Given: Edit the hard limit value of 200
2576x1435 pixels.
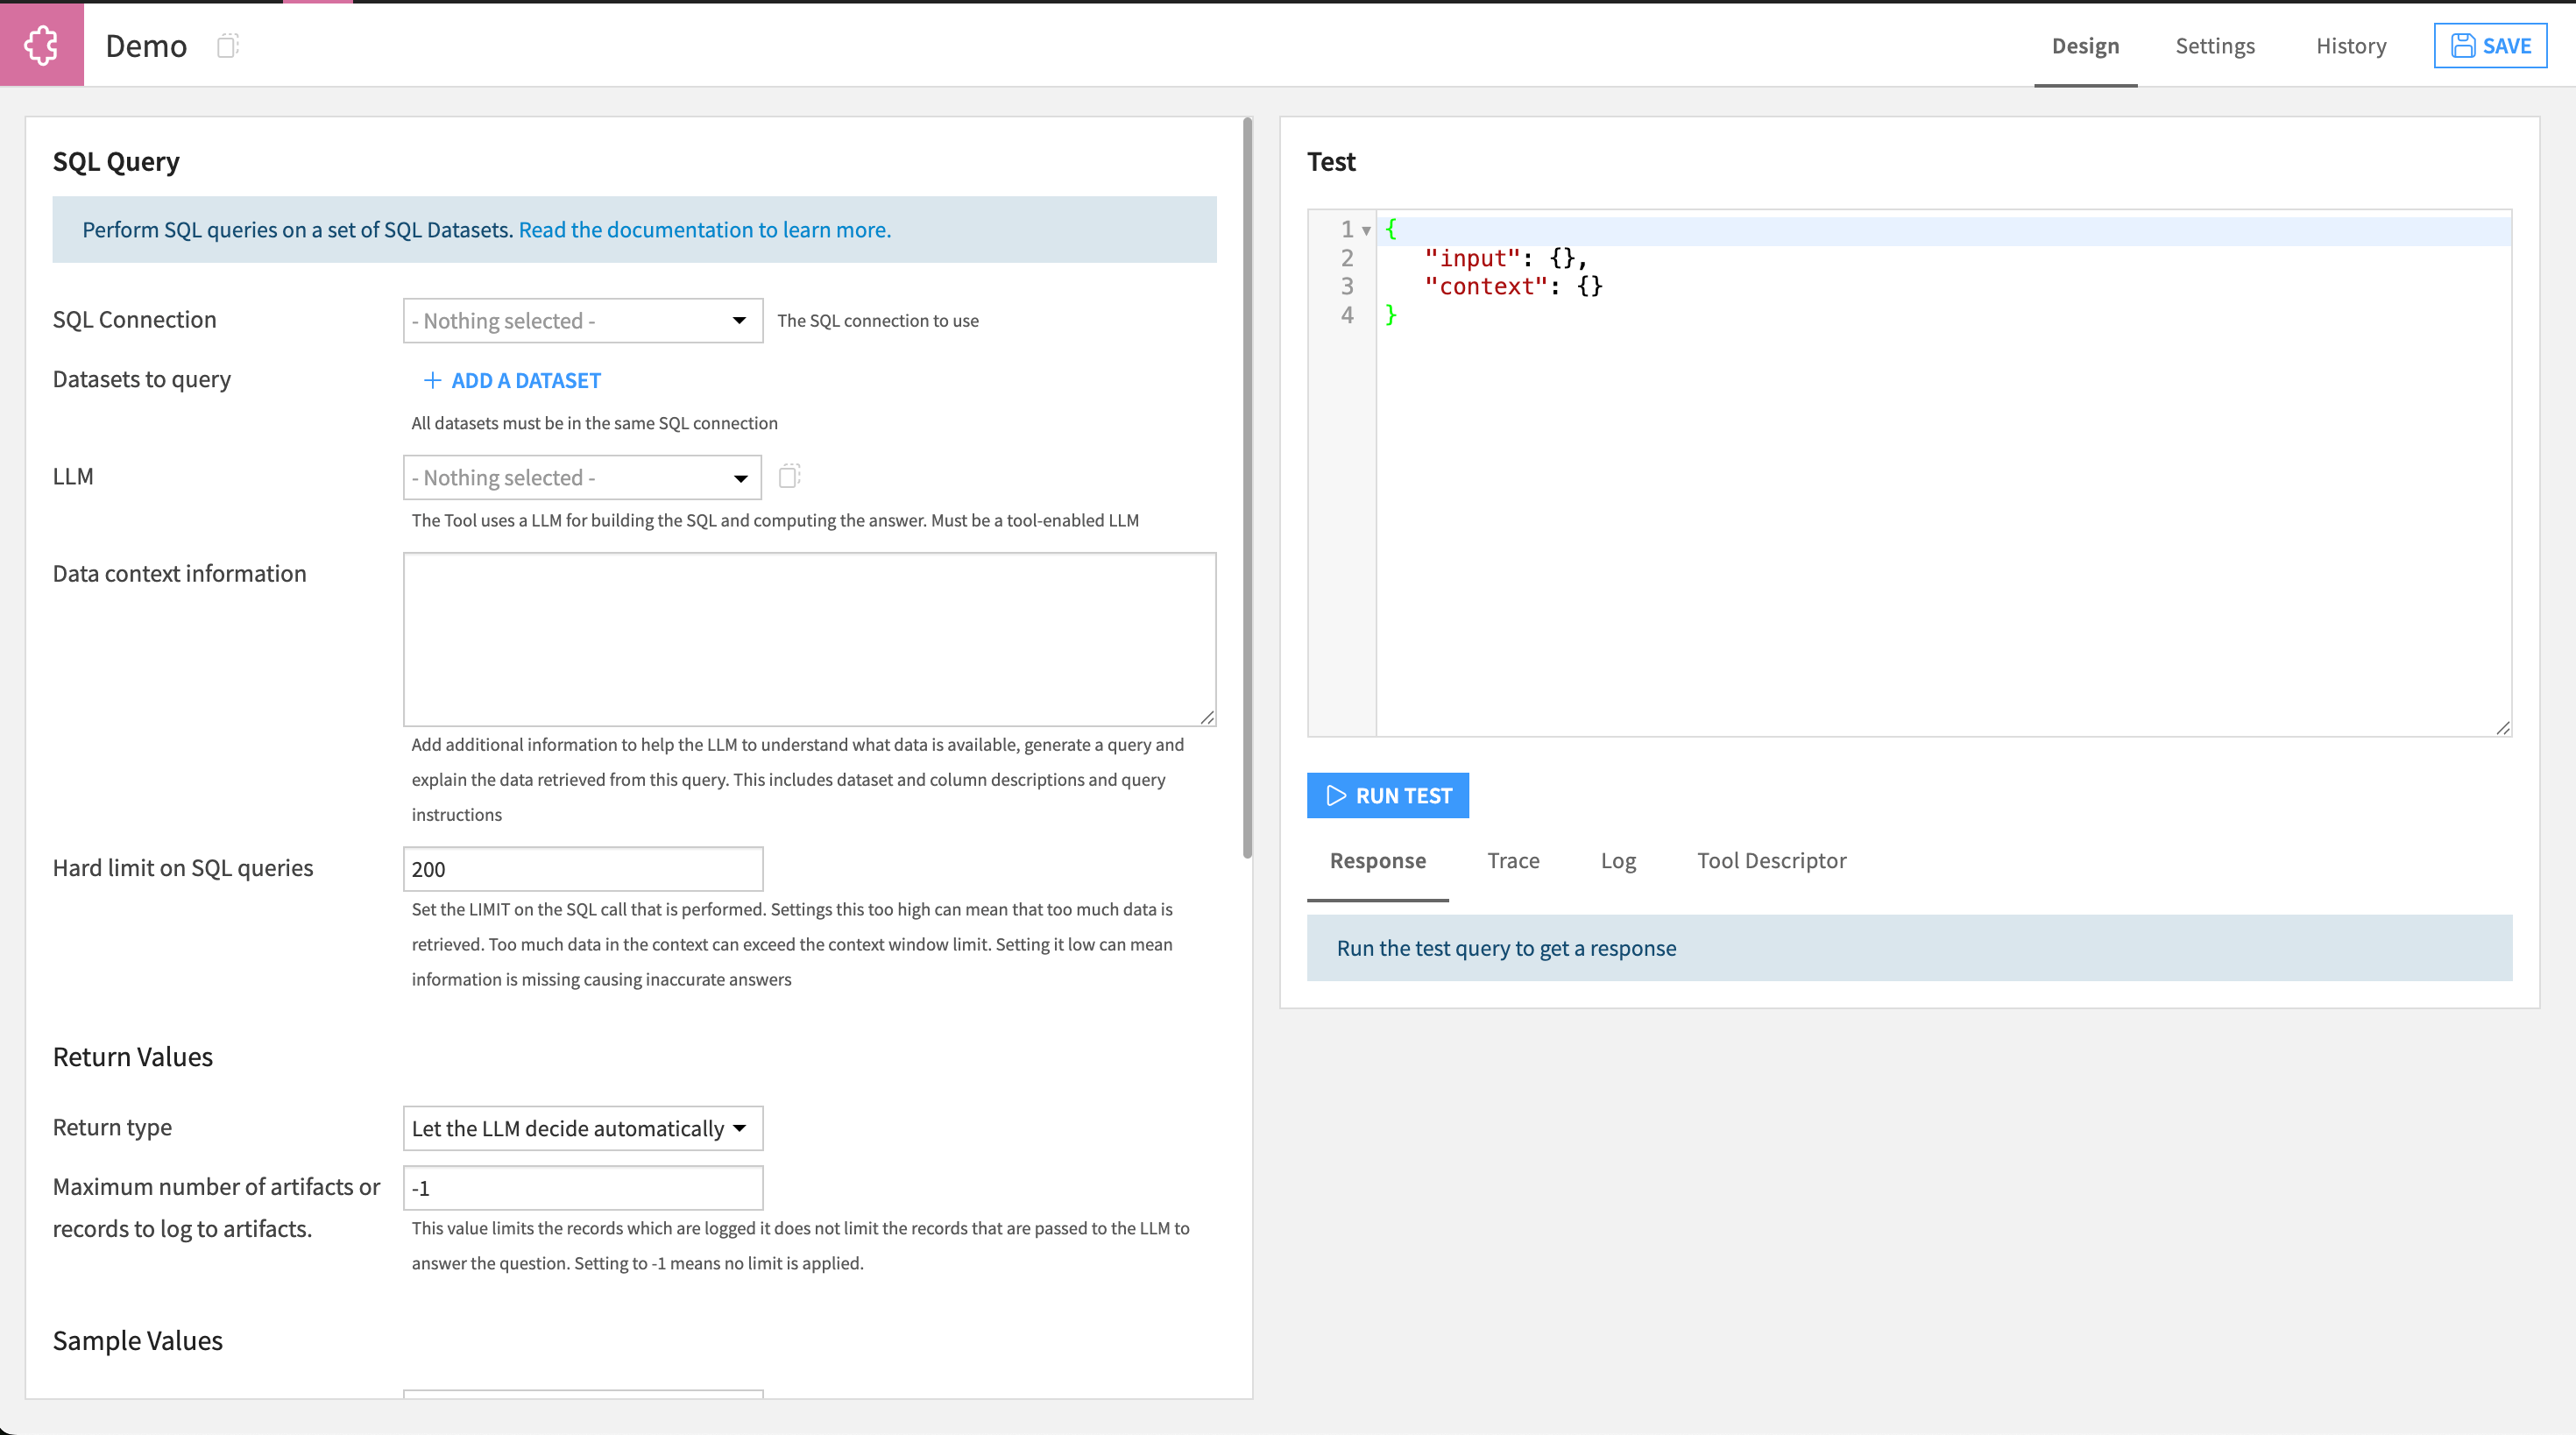Looking at the screenshot, I should pos(582,868).
